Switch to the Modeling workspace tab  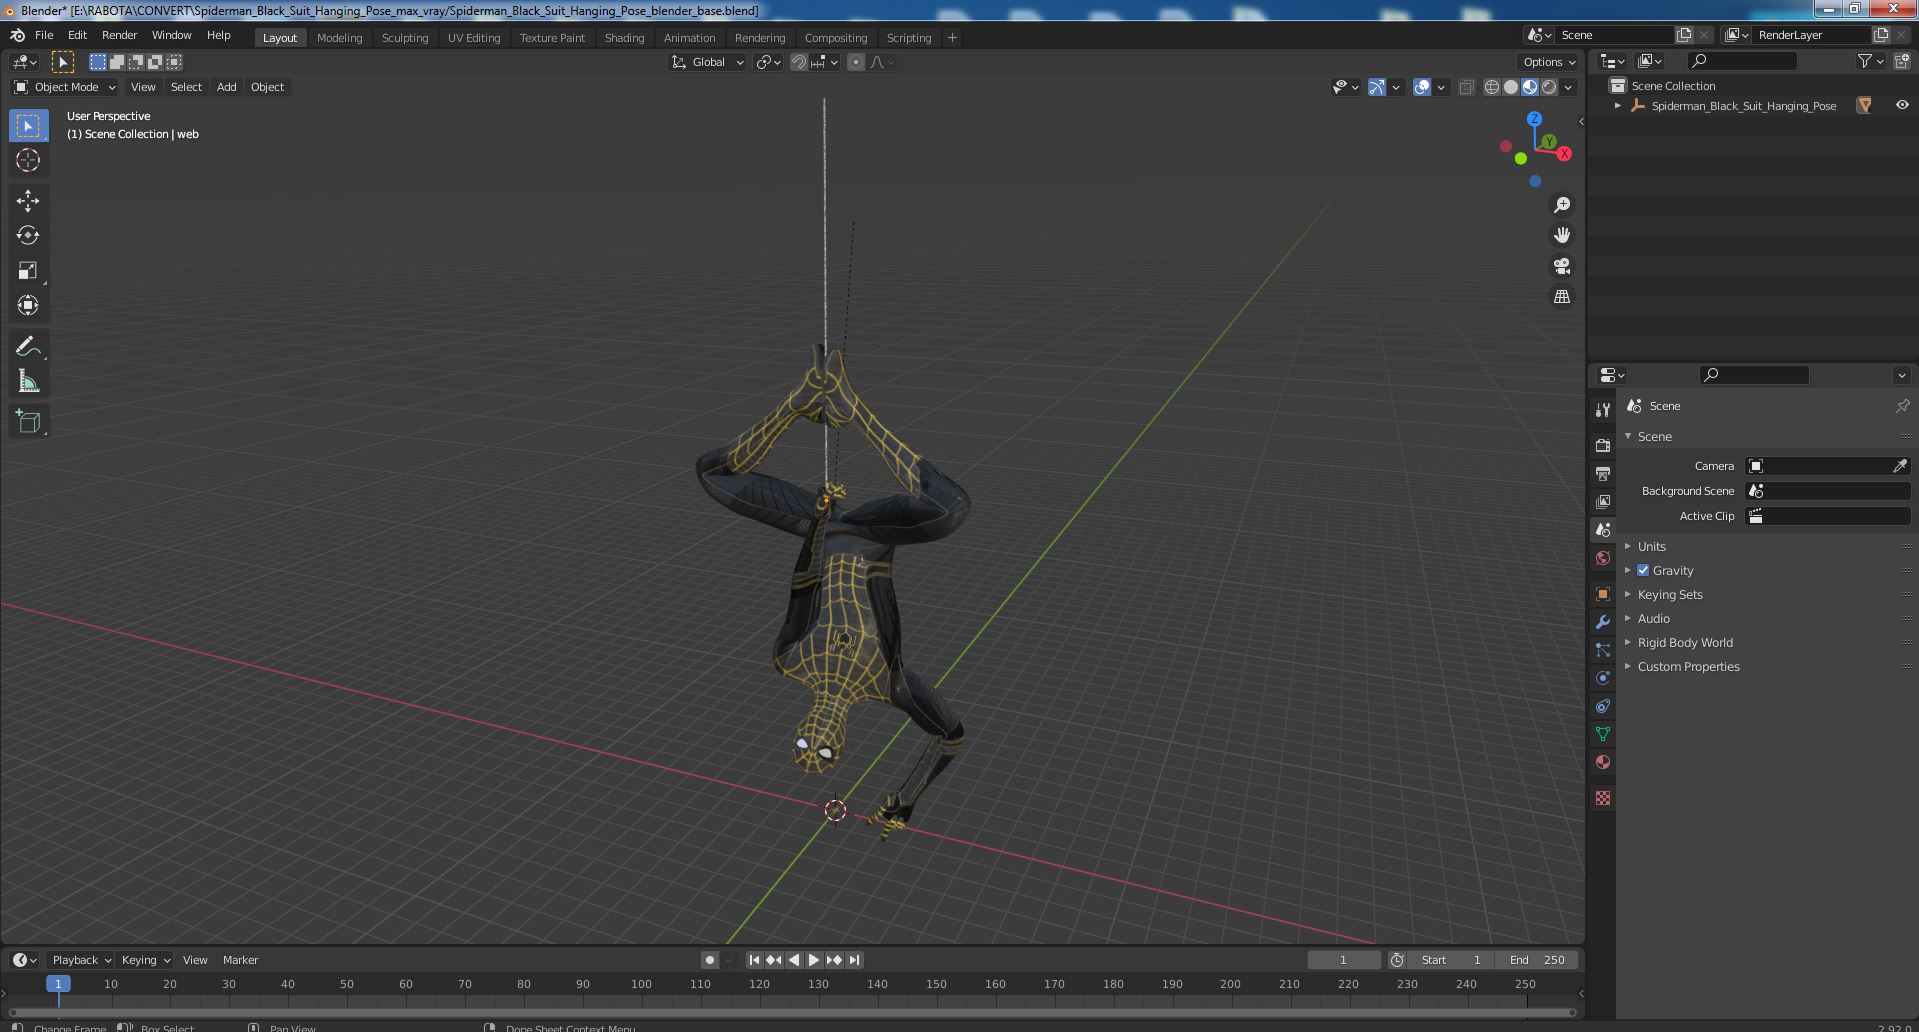[339, 38]
